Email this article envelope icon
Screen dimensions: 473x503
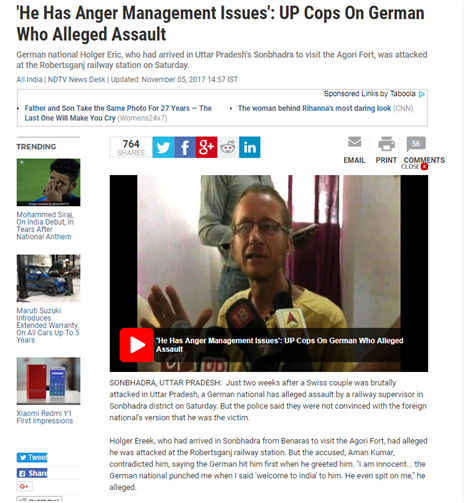(354, 142)
